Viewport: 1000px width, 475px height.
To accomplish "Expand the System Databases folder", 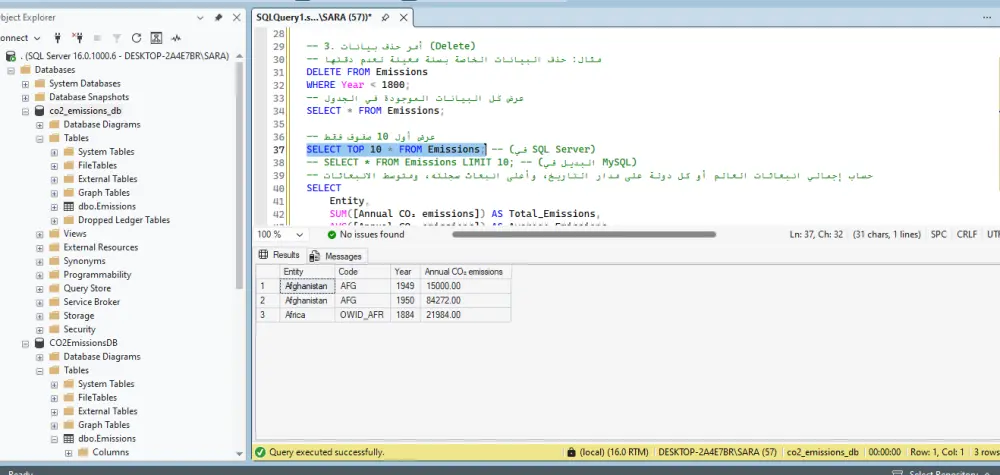I will click(26, 84).
